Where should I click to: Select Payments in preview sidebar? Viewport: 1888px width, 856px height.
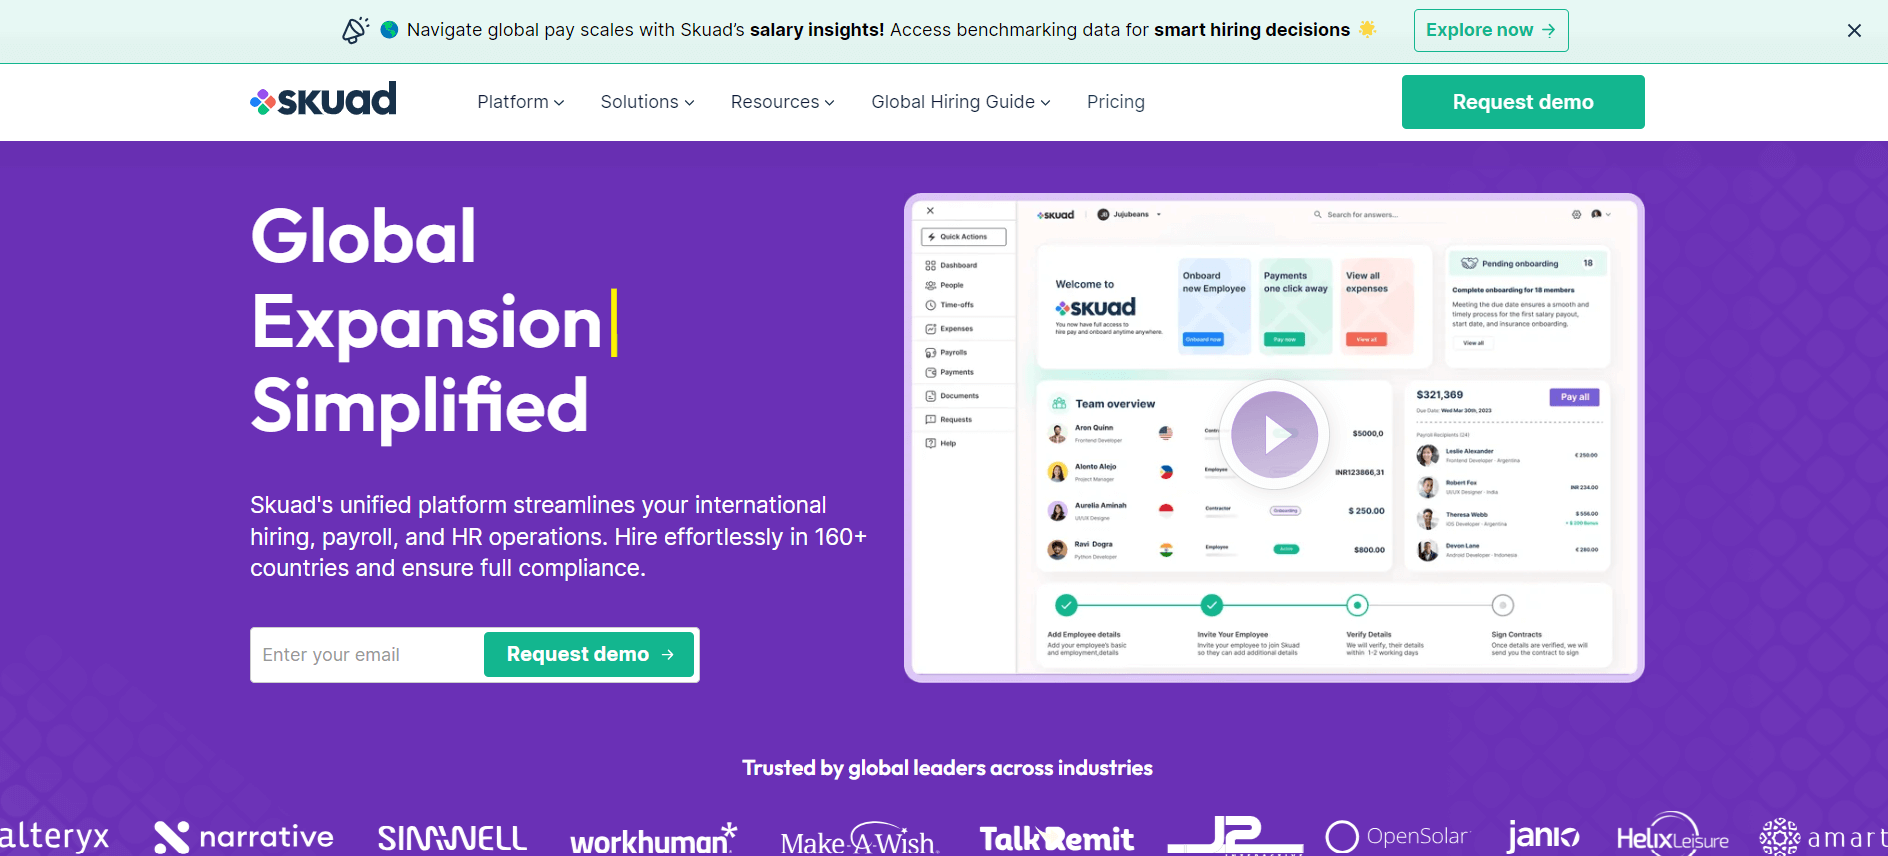pos(949,372)
